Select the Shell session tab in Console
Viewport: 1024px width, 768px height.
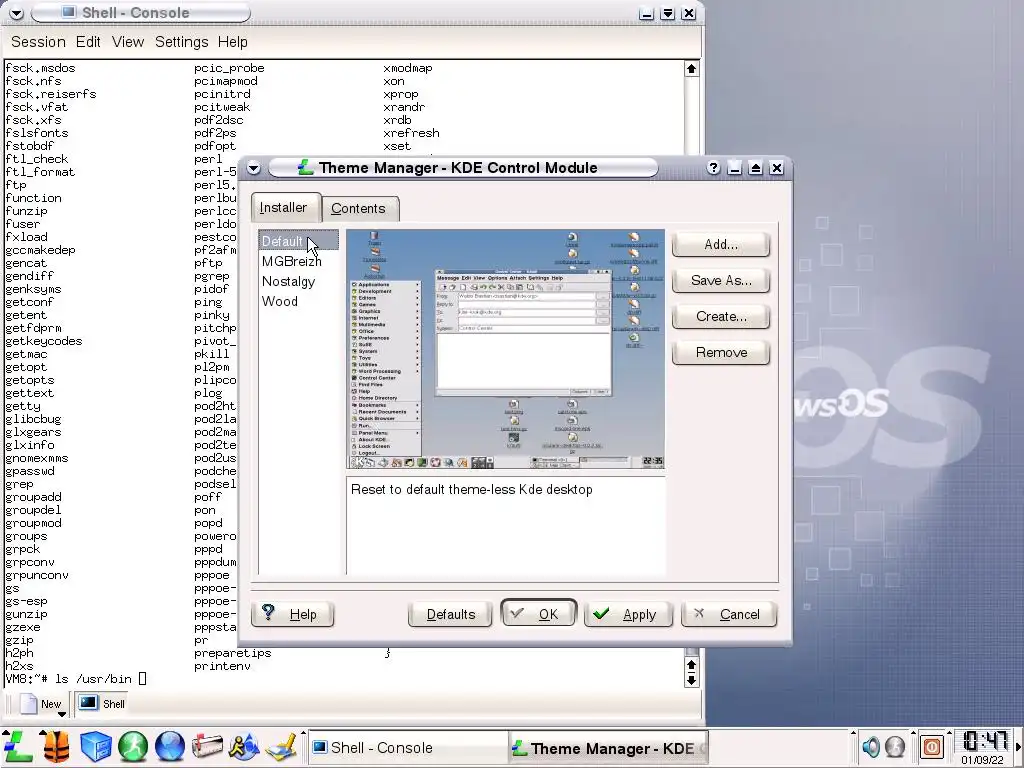[103, 703]
